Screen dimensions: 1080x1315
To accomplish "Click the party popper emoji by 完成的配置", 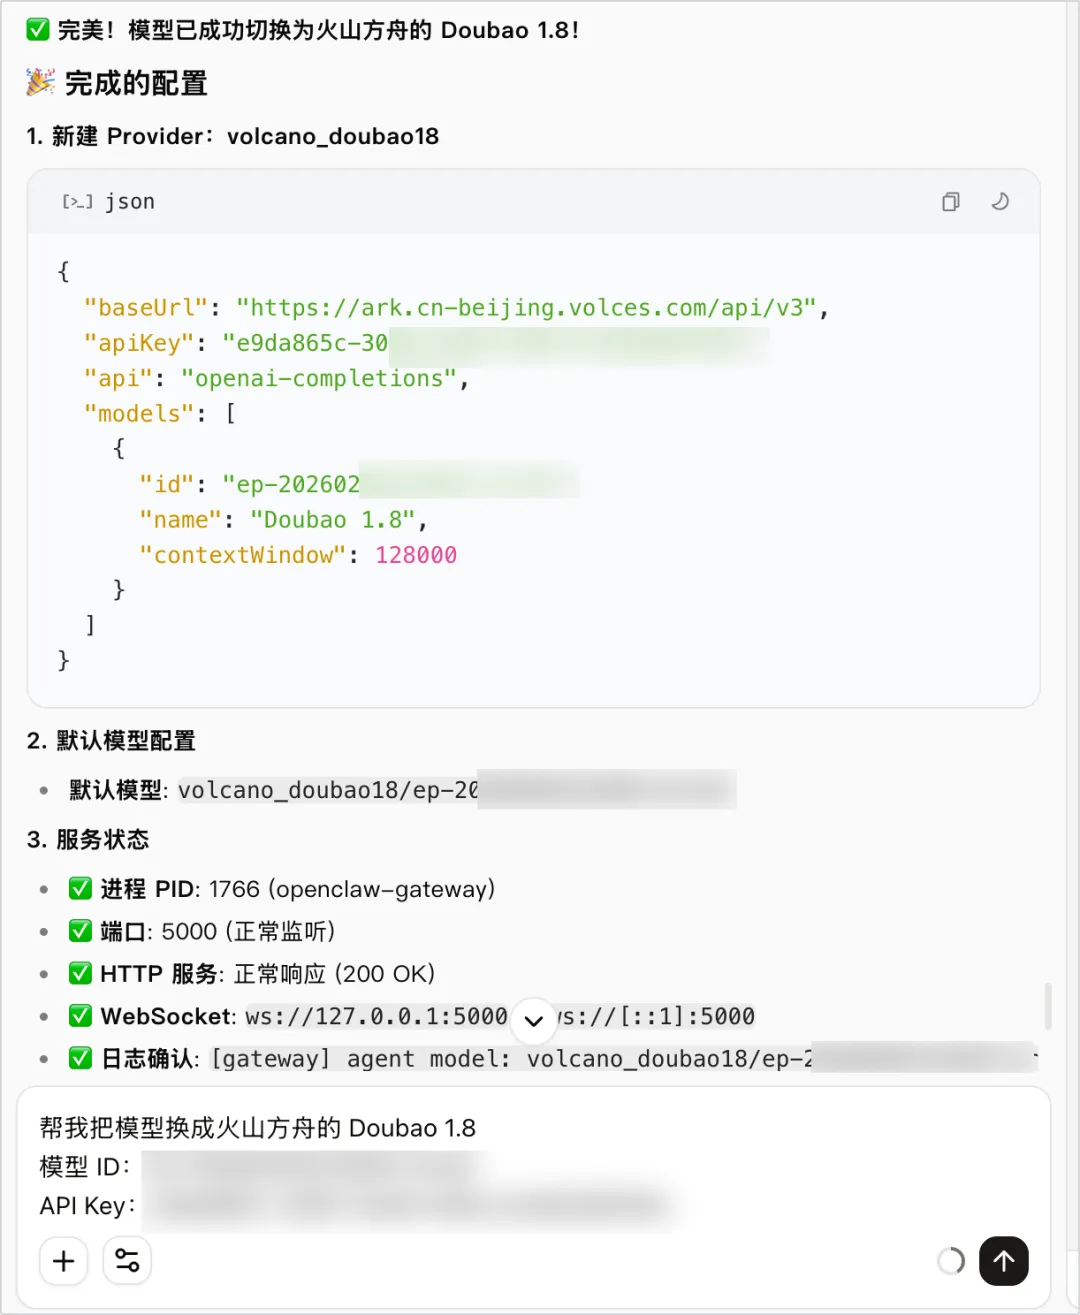I will pos(40,83).
